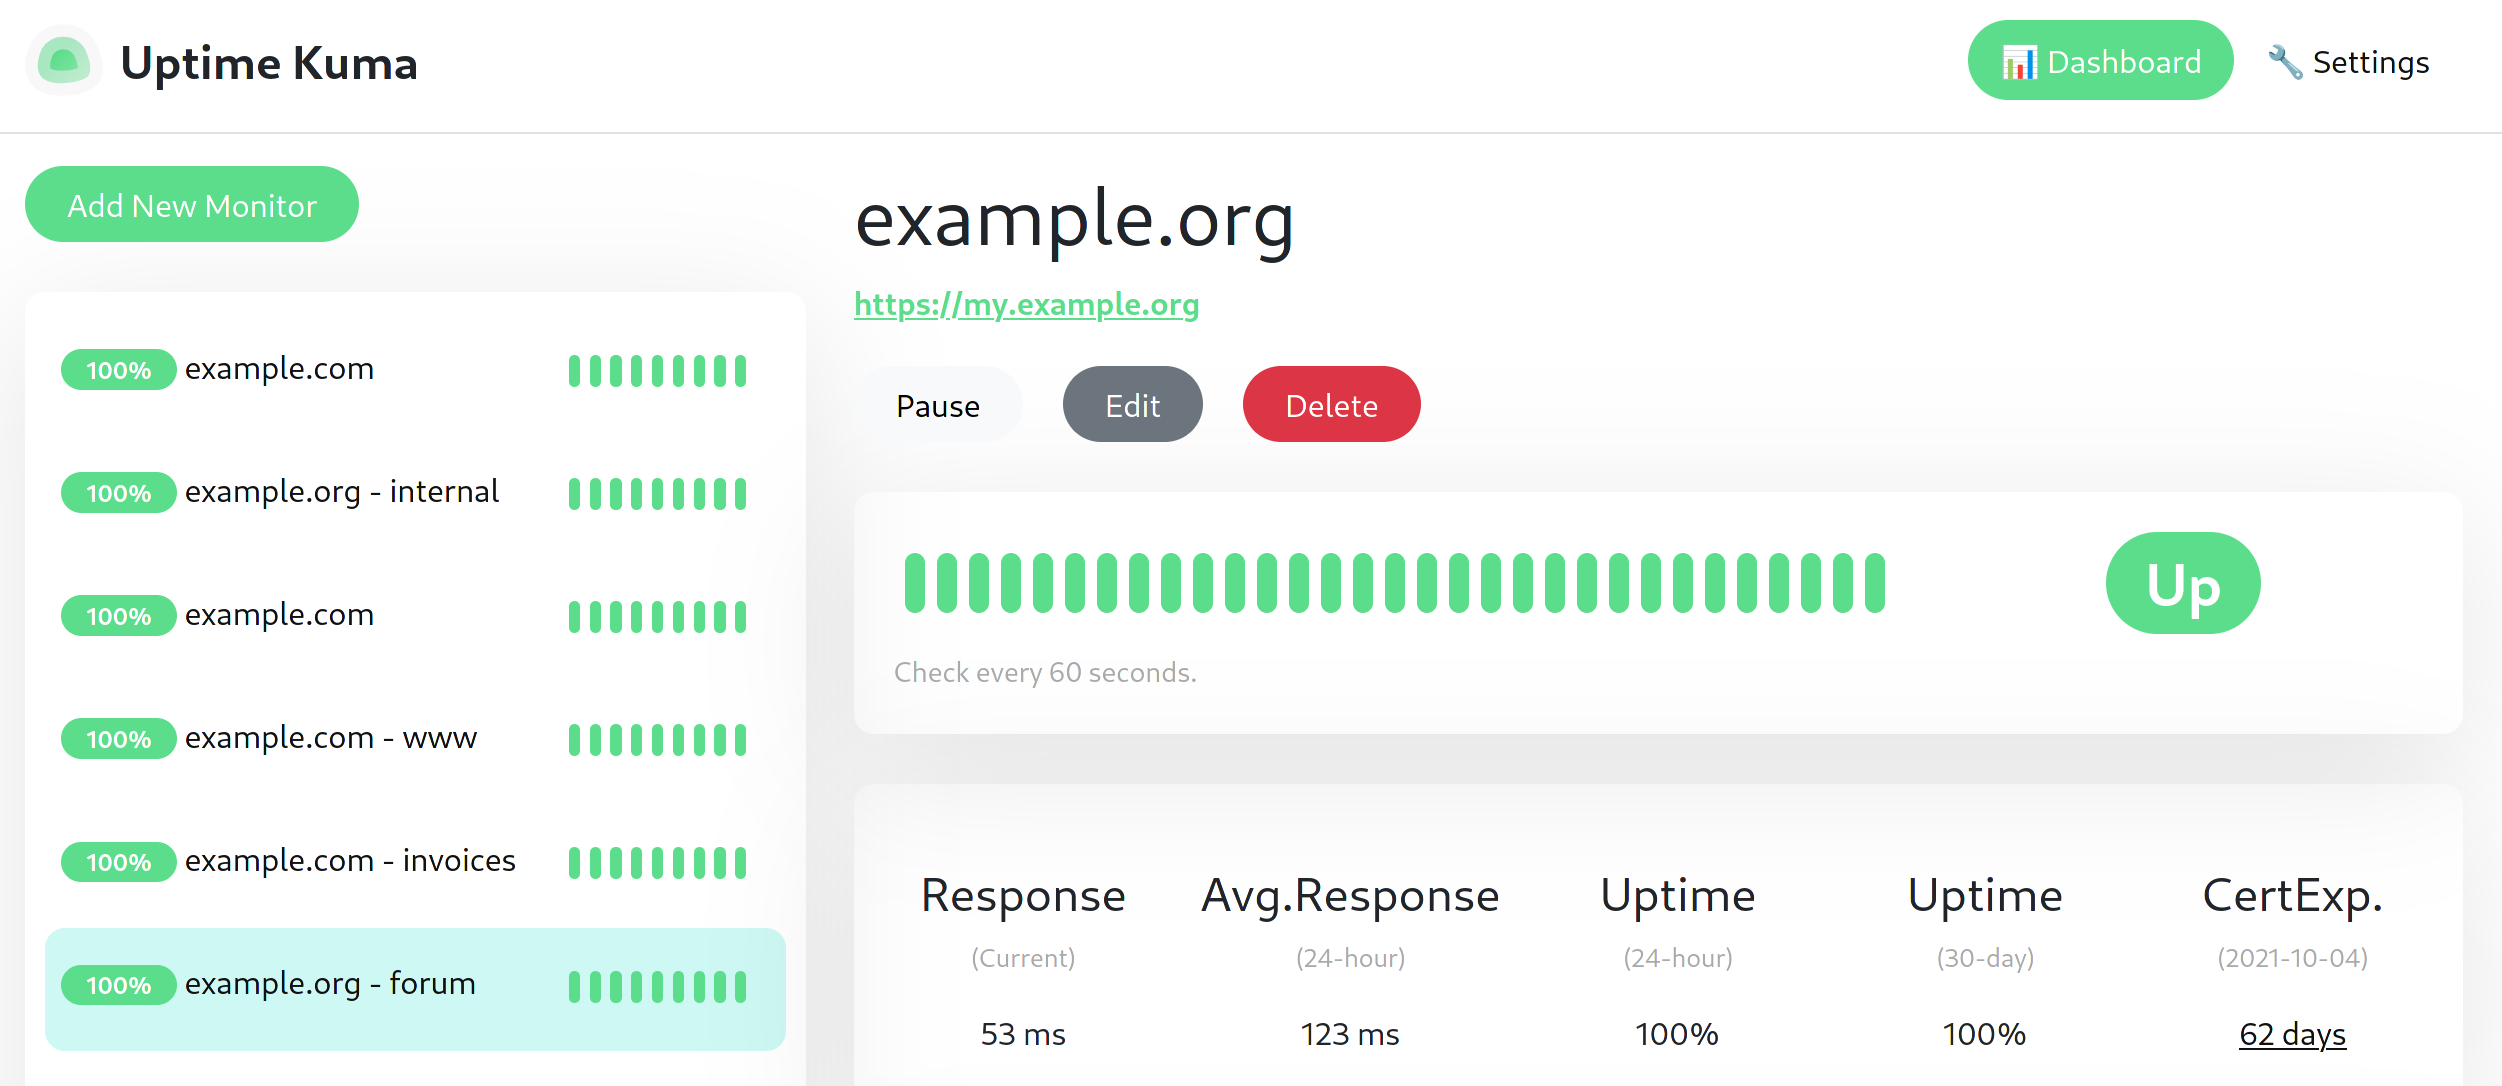Click the main heartbeat status bar
Viewport: 2502px width, 1086px height.
1394,583
